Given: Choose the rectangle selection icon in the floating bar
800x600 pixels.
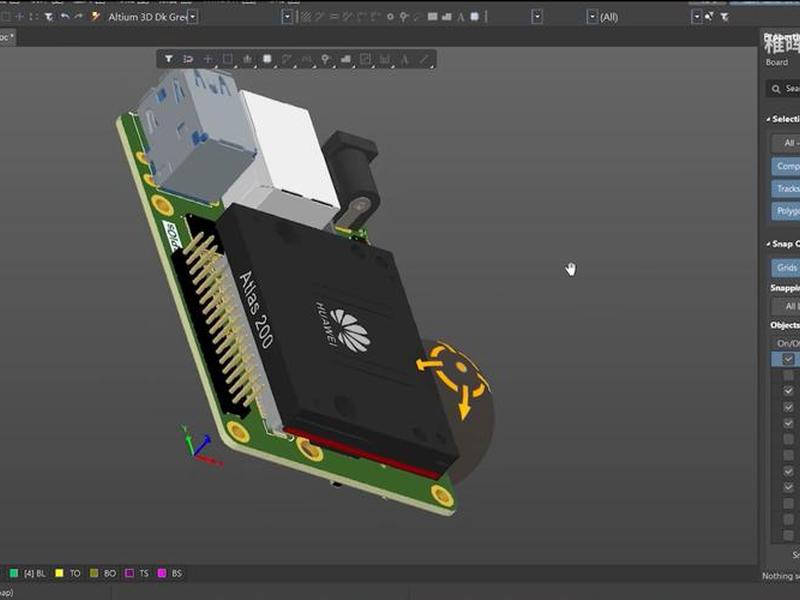Looking at the screenshot, I should click(x=228, y=59).
